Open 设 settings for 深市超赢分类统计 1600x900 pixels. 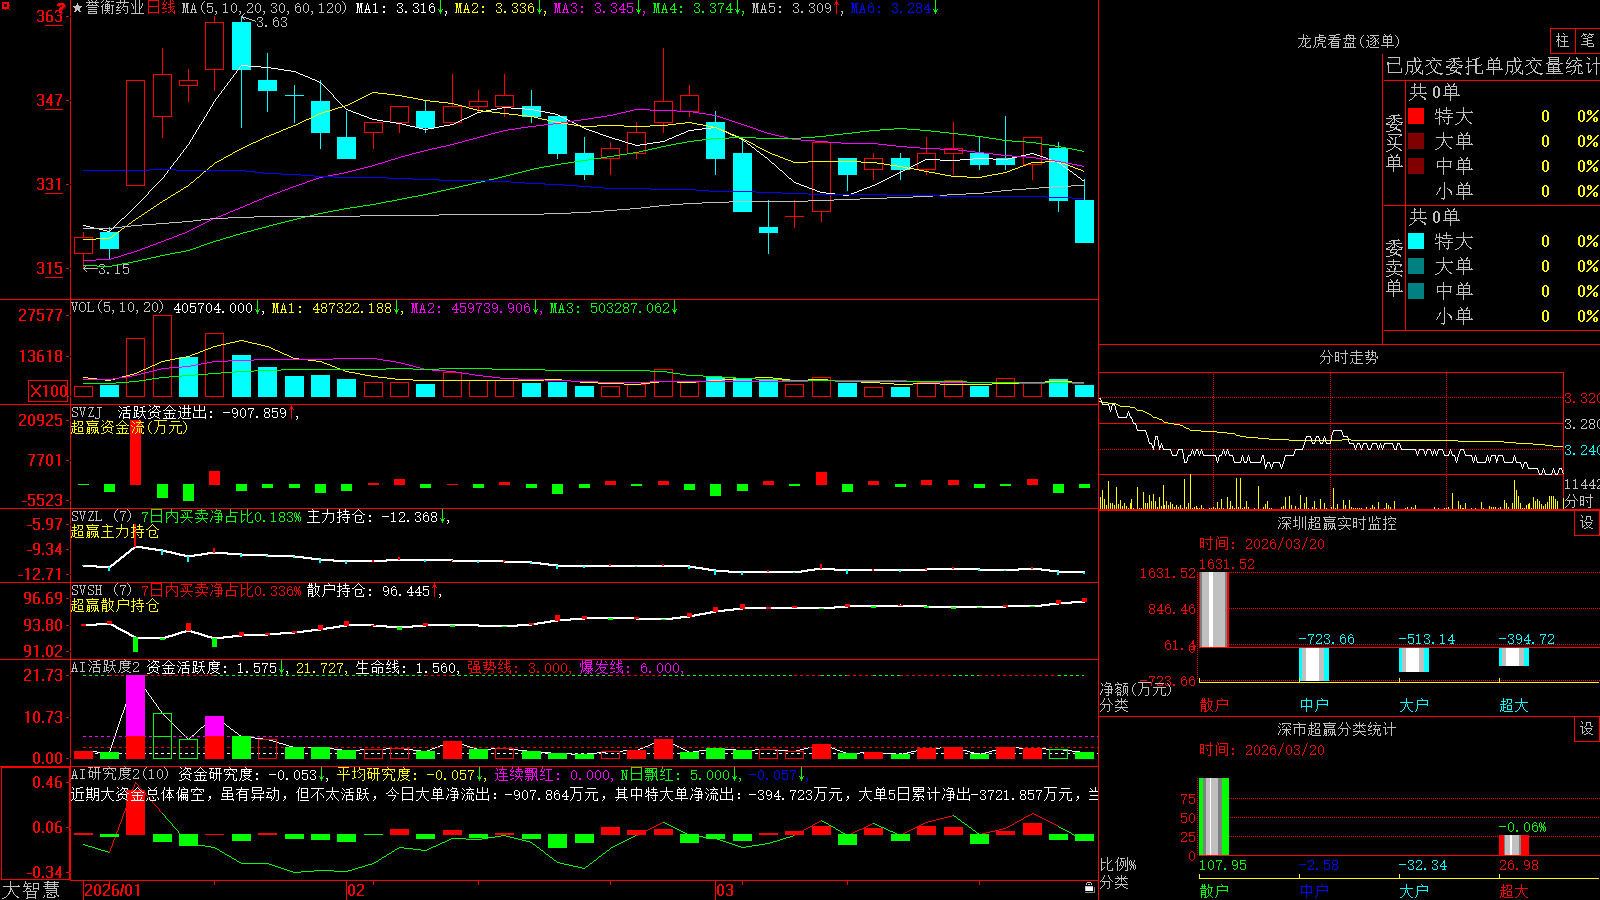click(x=1587, y=729)
